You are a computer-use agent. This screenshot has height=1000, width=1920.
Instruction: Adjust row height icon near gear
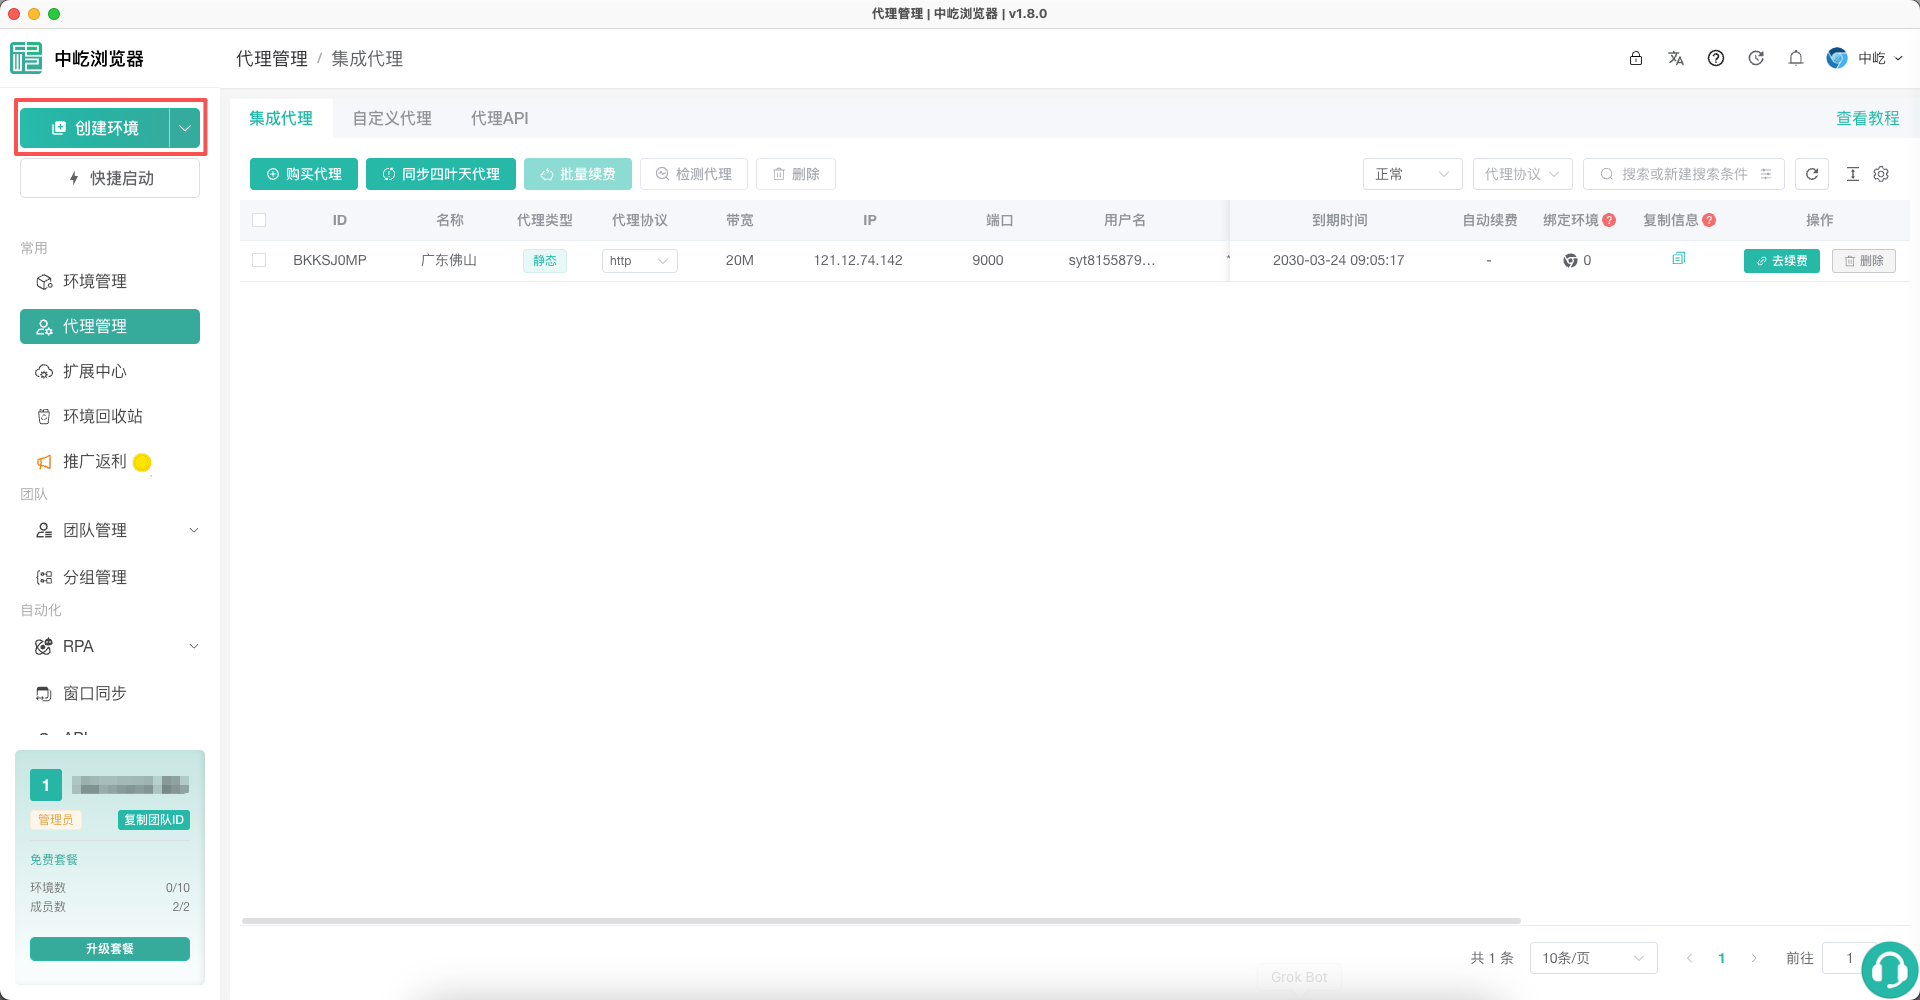point(1852,174)
